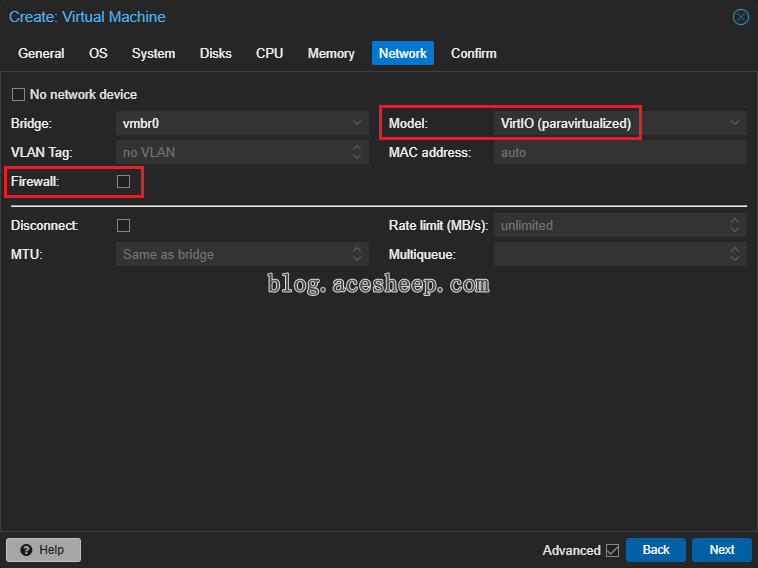The height and width of the screenshot is (568, 758).
Task: Open the Model dropdown arrow
Action: click(735, 123)
